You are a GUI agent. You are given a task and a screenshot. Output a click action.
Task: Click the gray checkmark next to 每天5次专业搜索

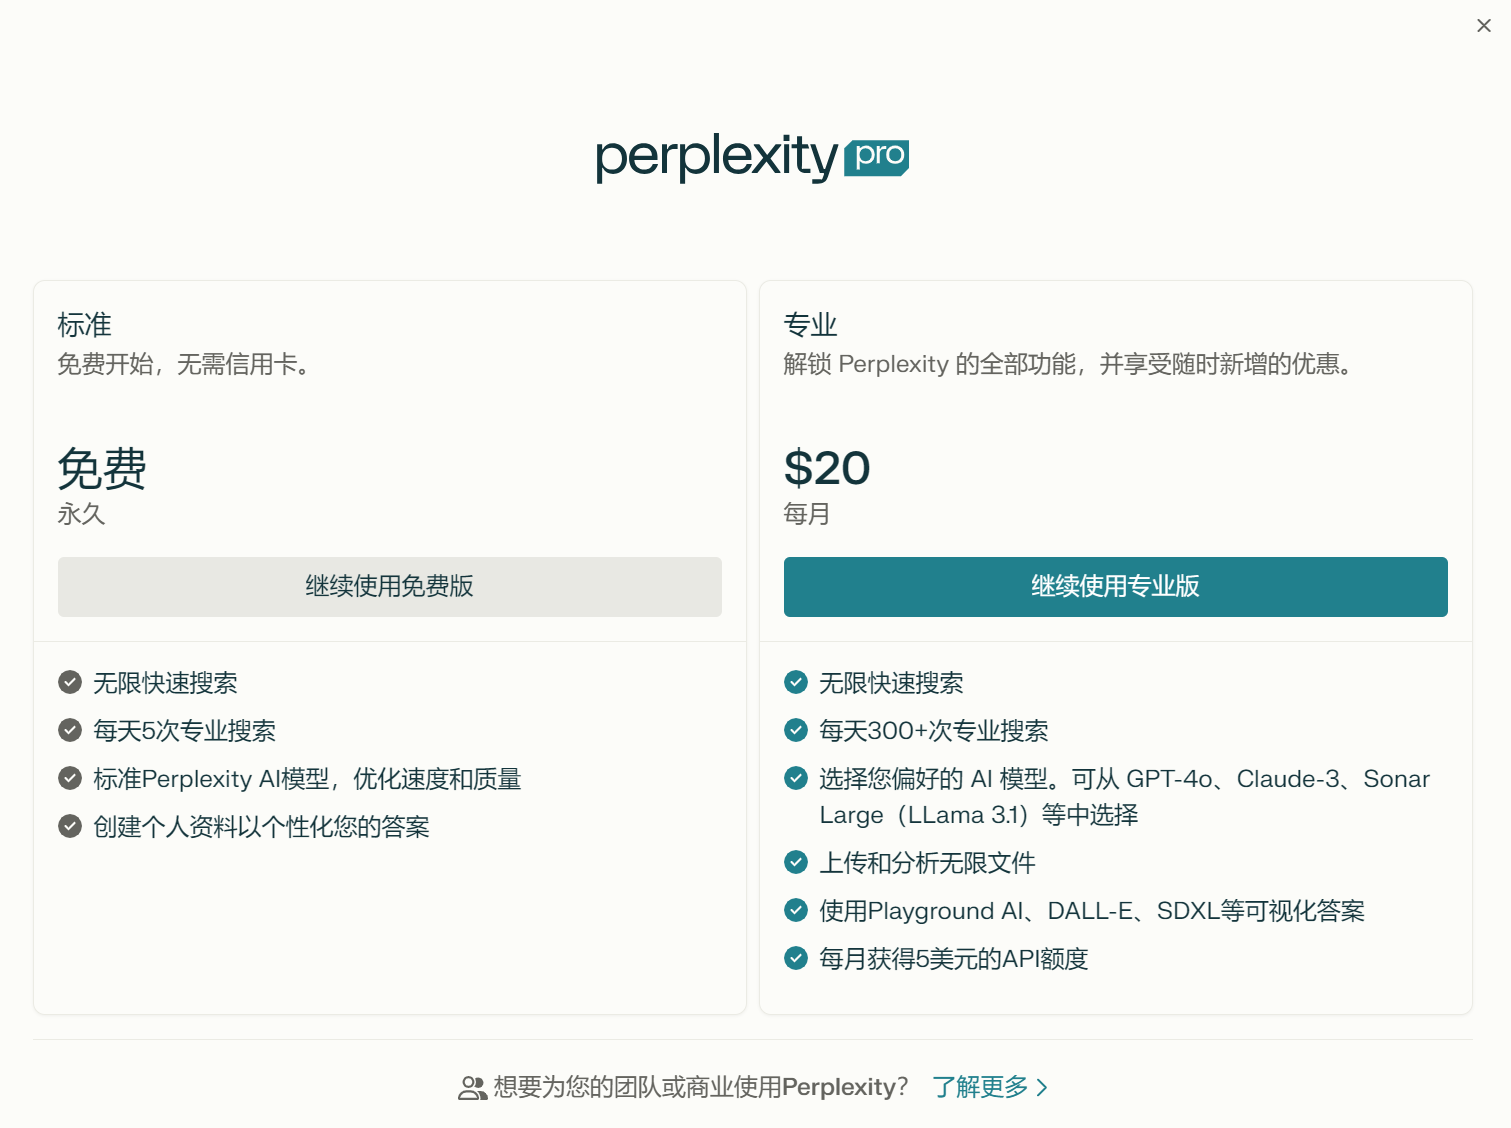[x=70, y=730]
